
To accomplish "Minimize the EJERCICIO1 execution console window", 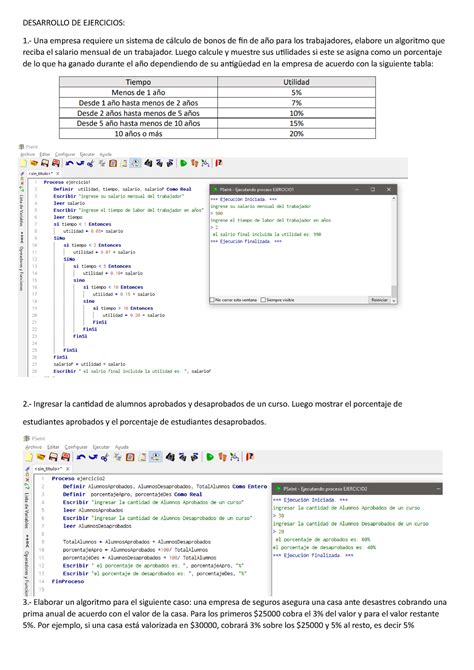I will (x=356, y=189).
